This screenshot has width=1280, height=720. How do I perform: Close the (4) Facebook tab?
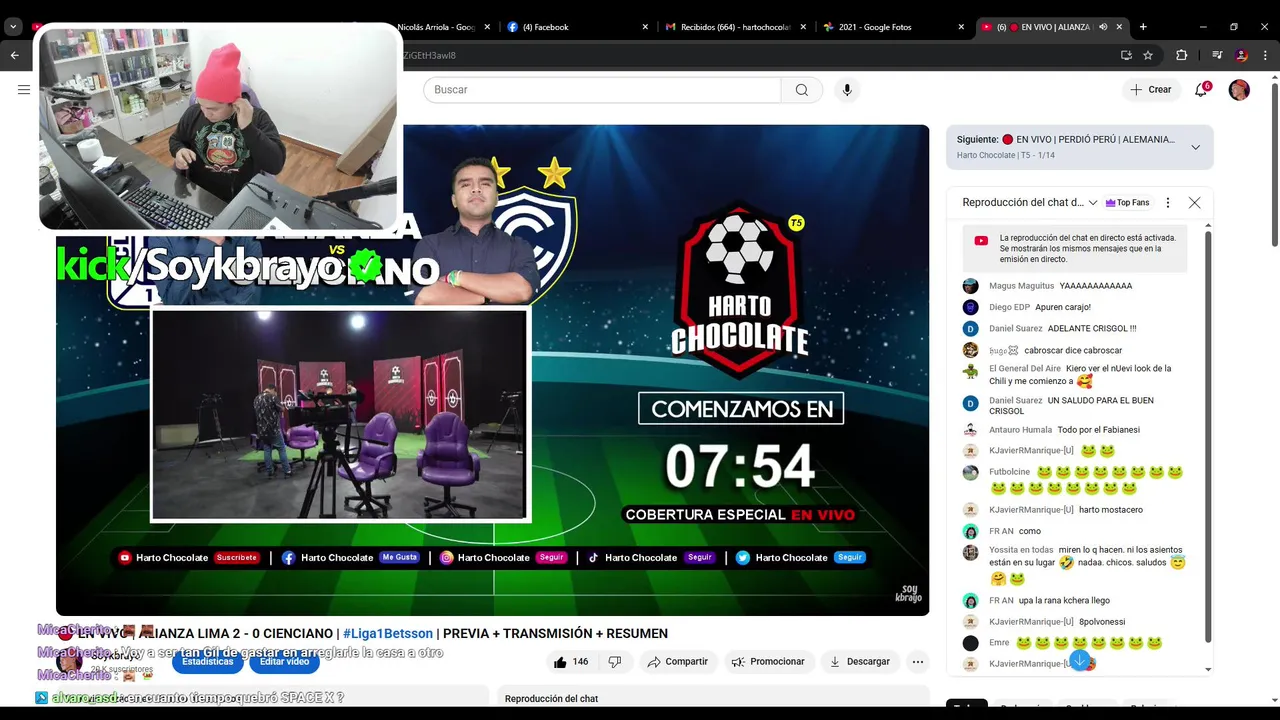[x=645, y=27]
